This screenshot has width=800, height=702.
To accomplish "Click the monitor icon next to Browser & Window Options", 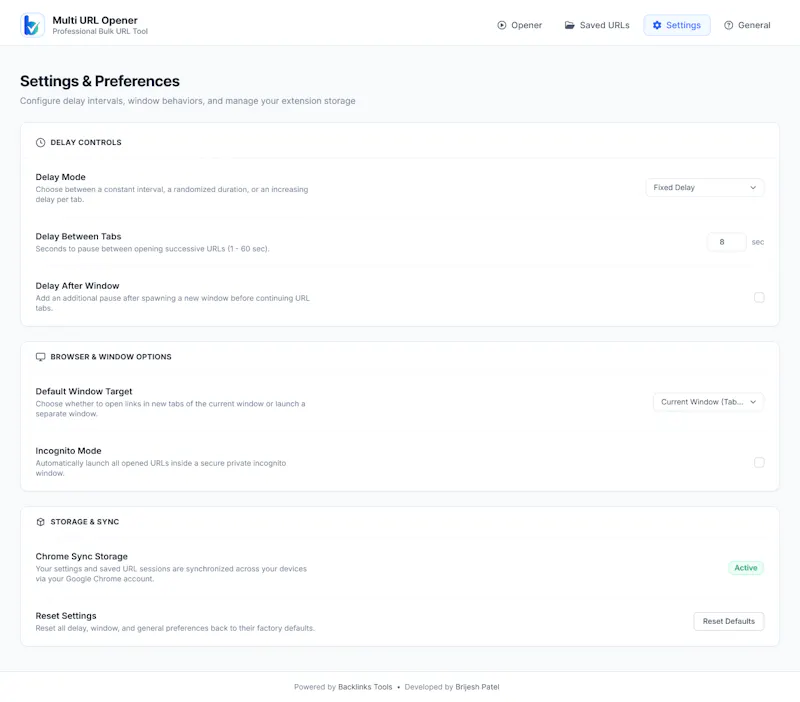I will [40, 357].
